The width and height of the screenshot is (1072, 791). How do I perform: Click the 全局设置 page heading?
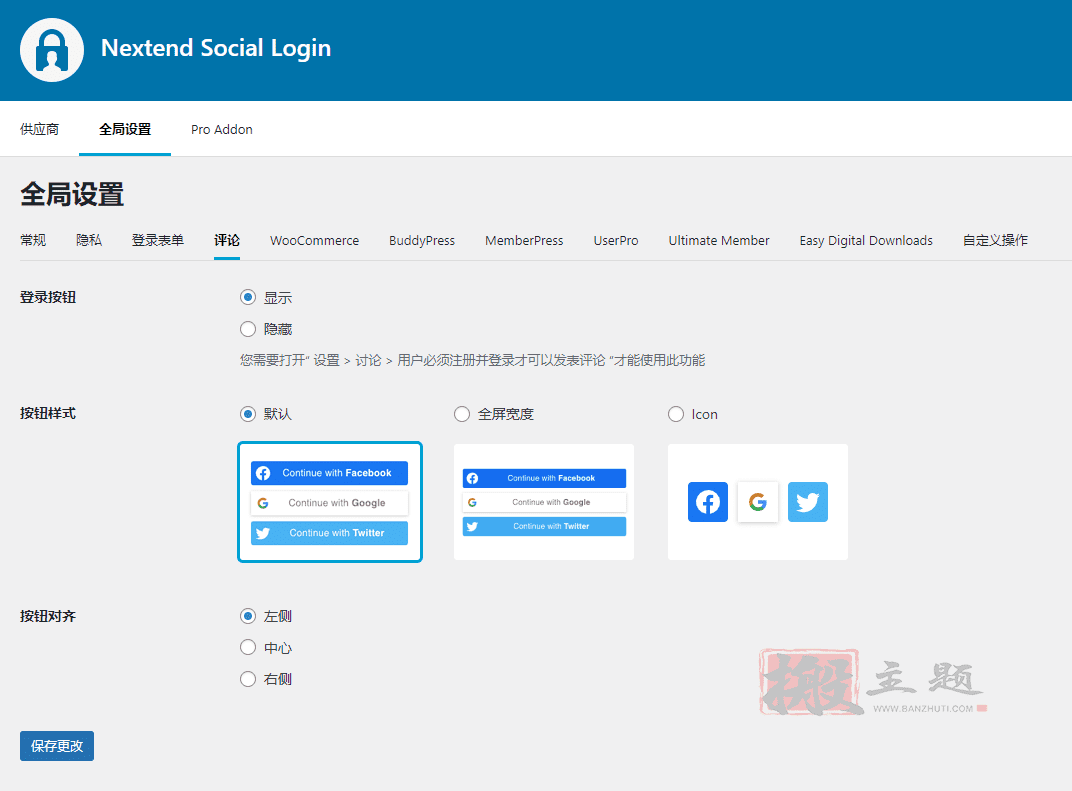click(x=72, y=194)
